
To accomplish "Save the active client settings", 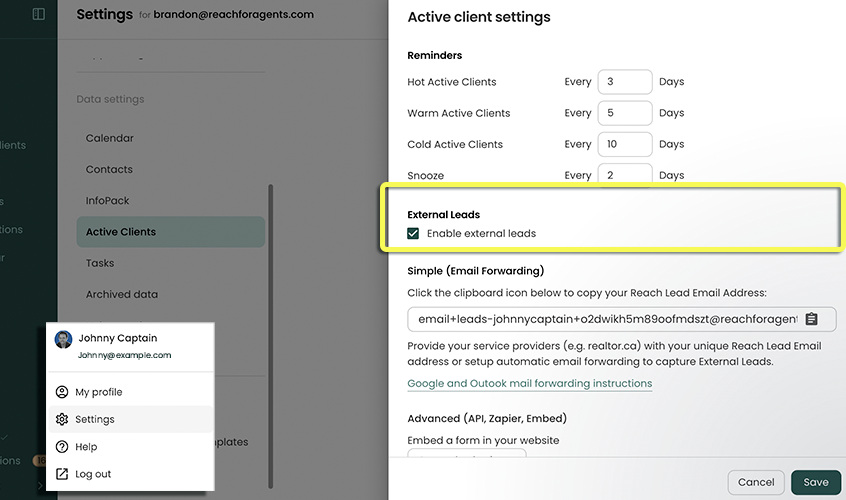I will click(815, 482).
